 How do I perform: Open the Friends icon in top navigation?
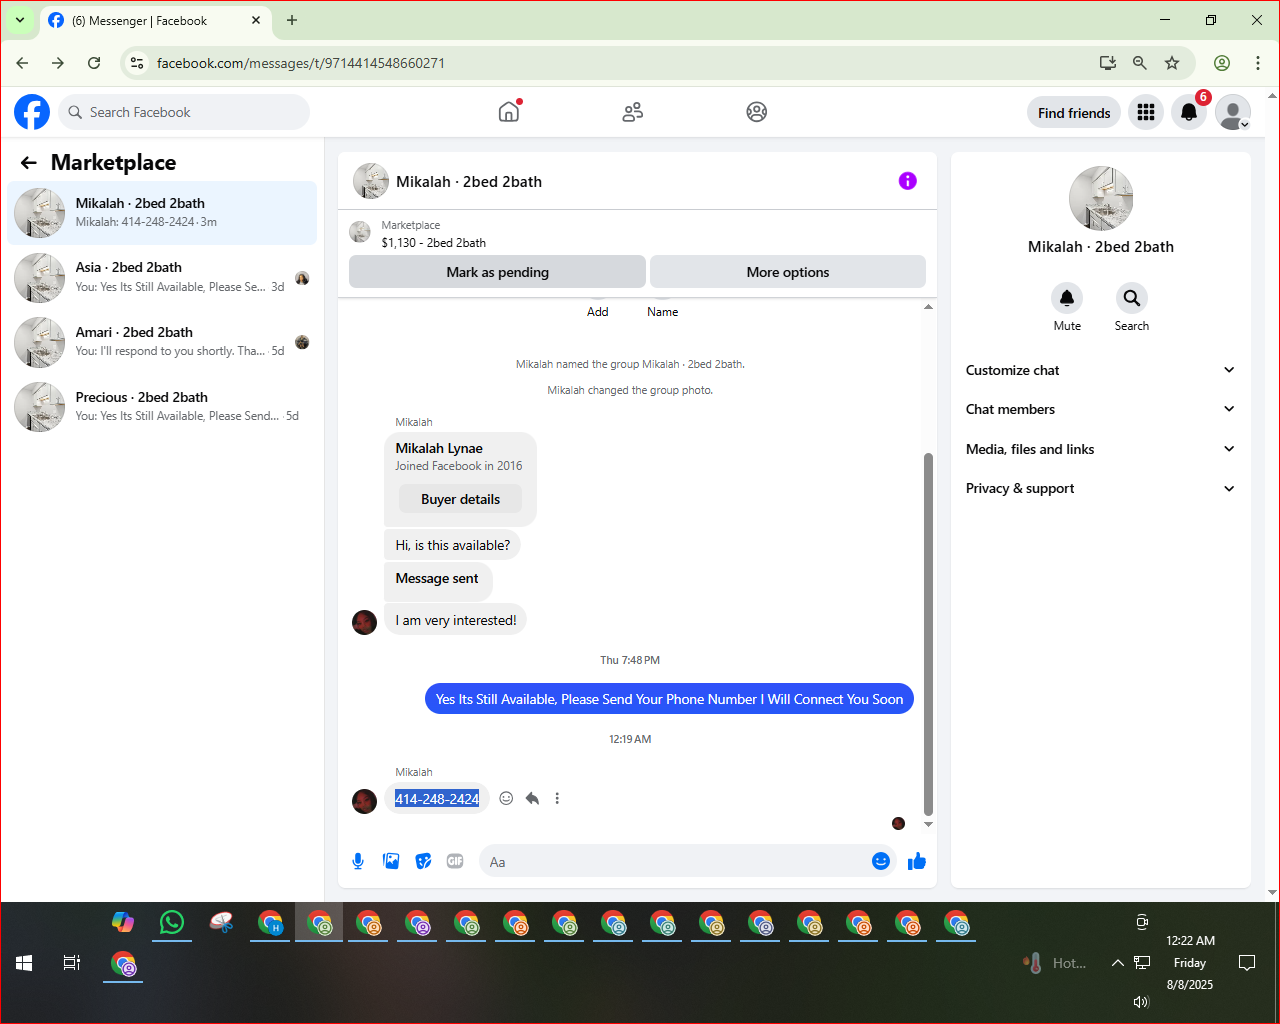pos(633,112)
